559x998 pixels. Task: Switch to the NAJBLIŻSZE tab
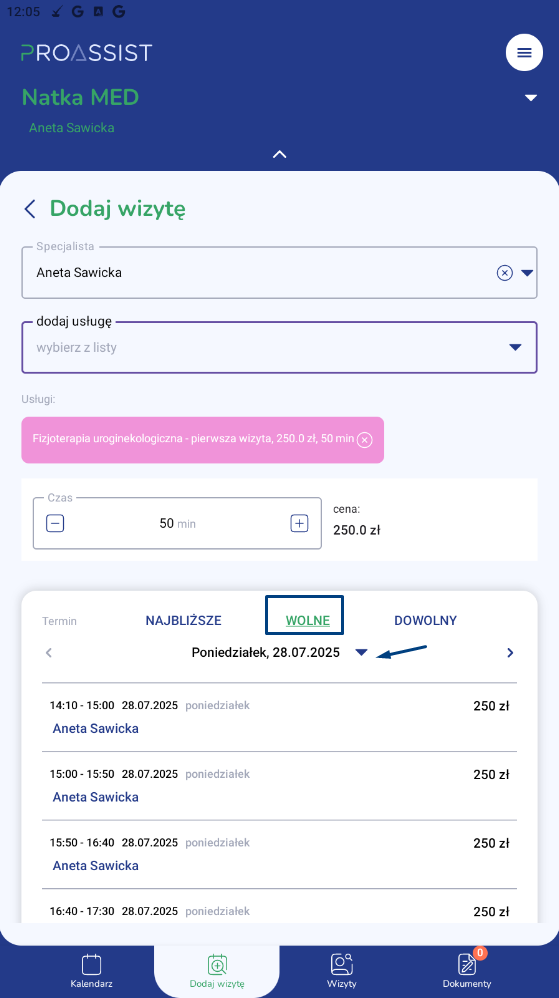(183, 621)
